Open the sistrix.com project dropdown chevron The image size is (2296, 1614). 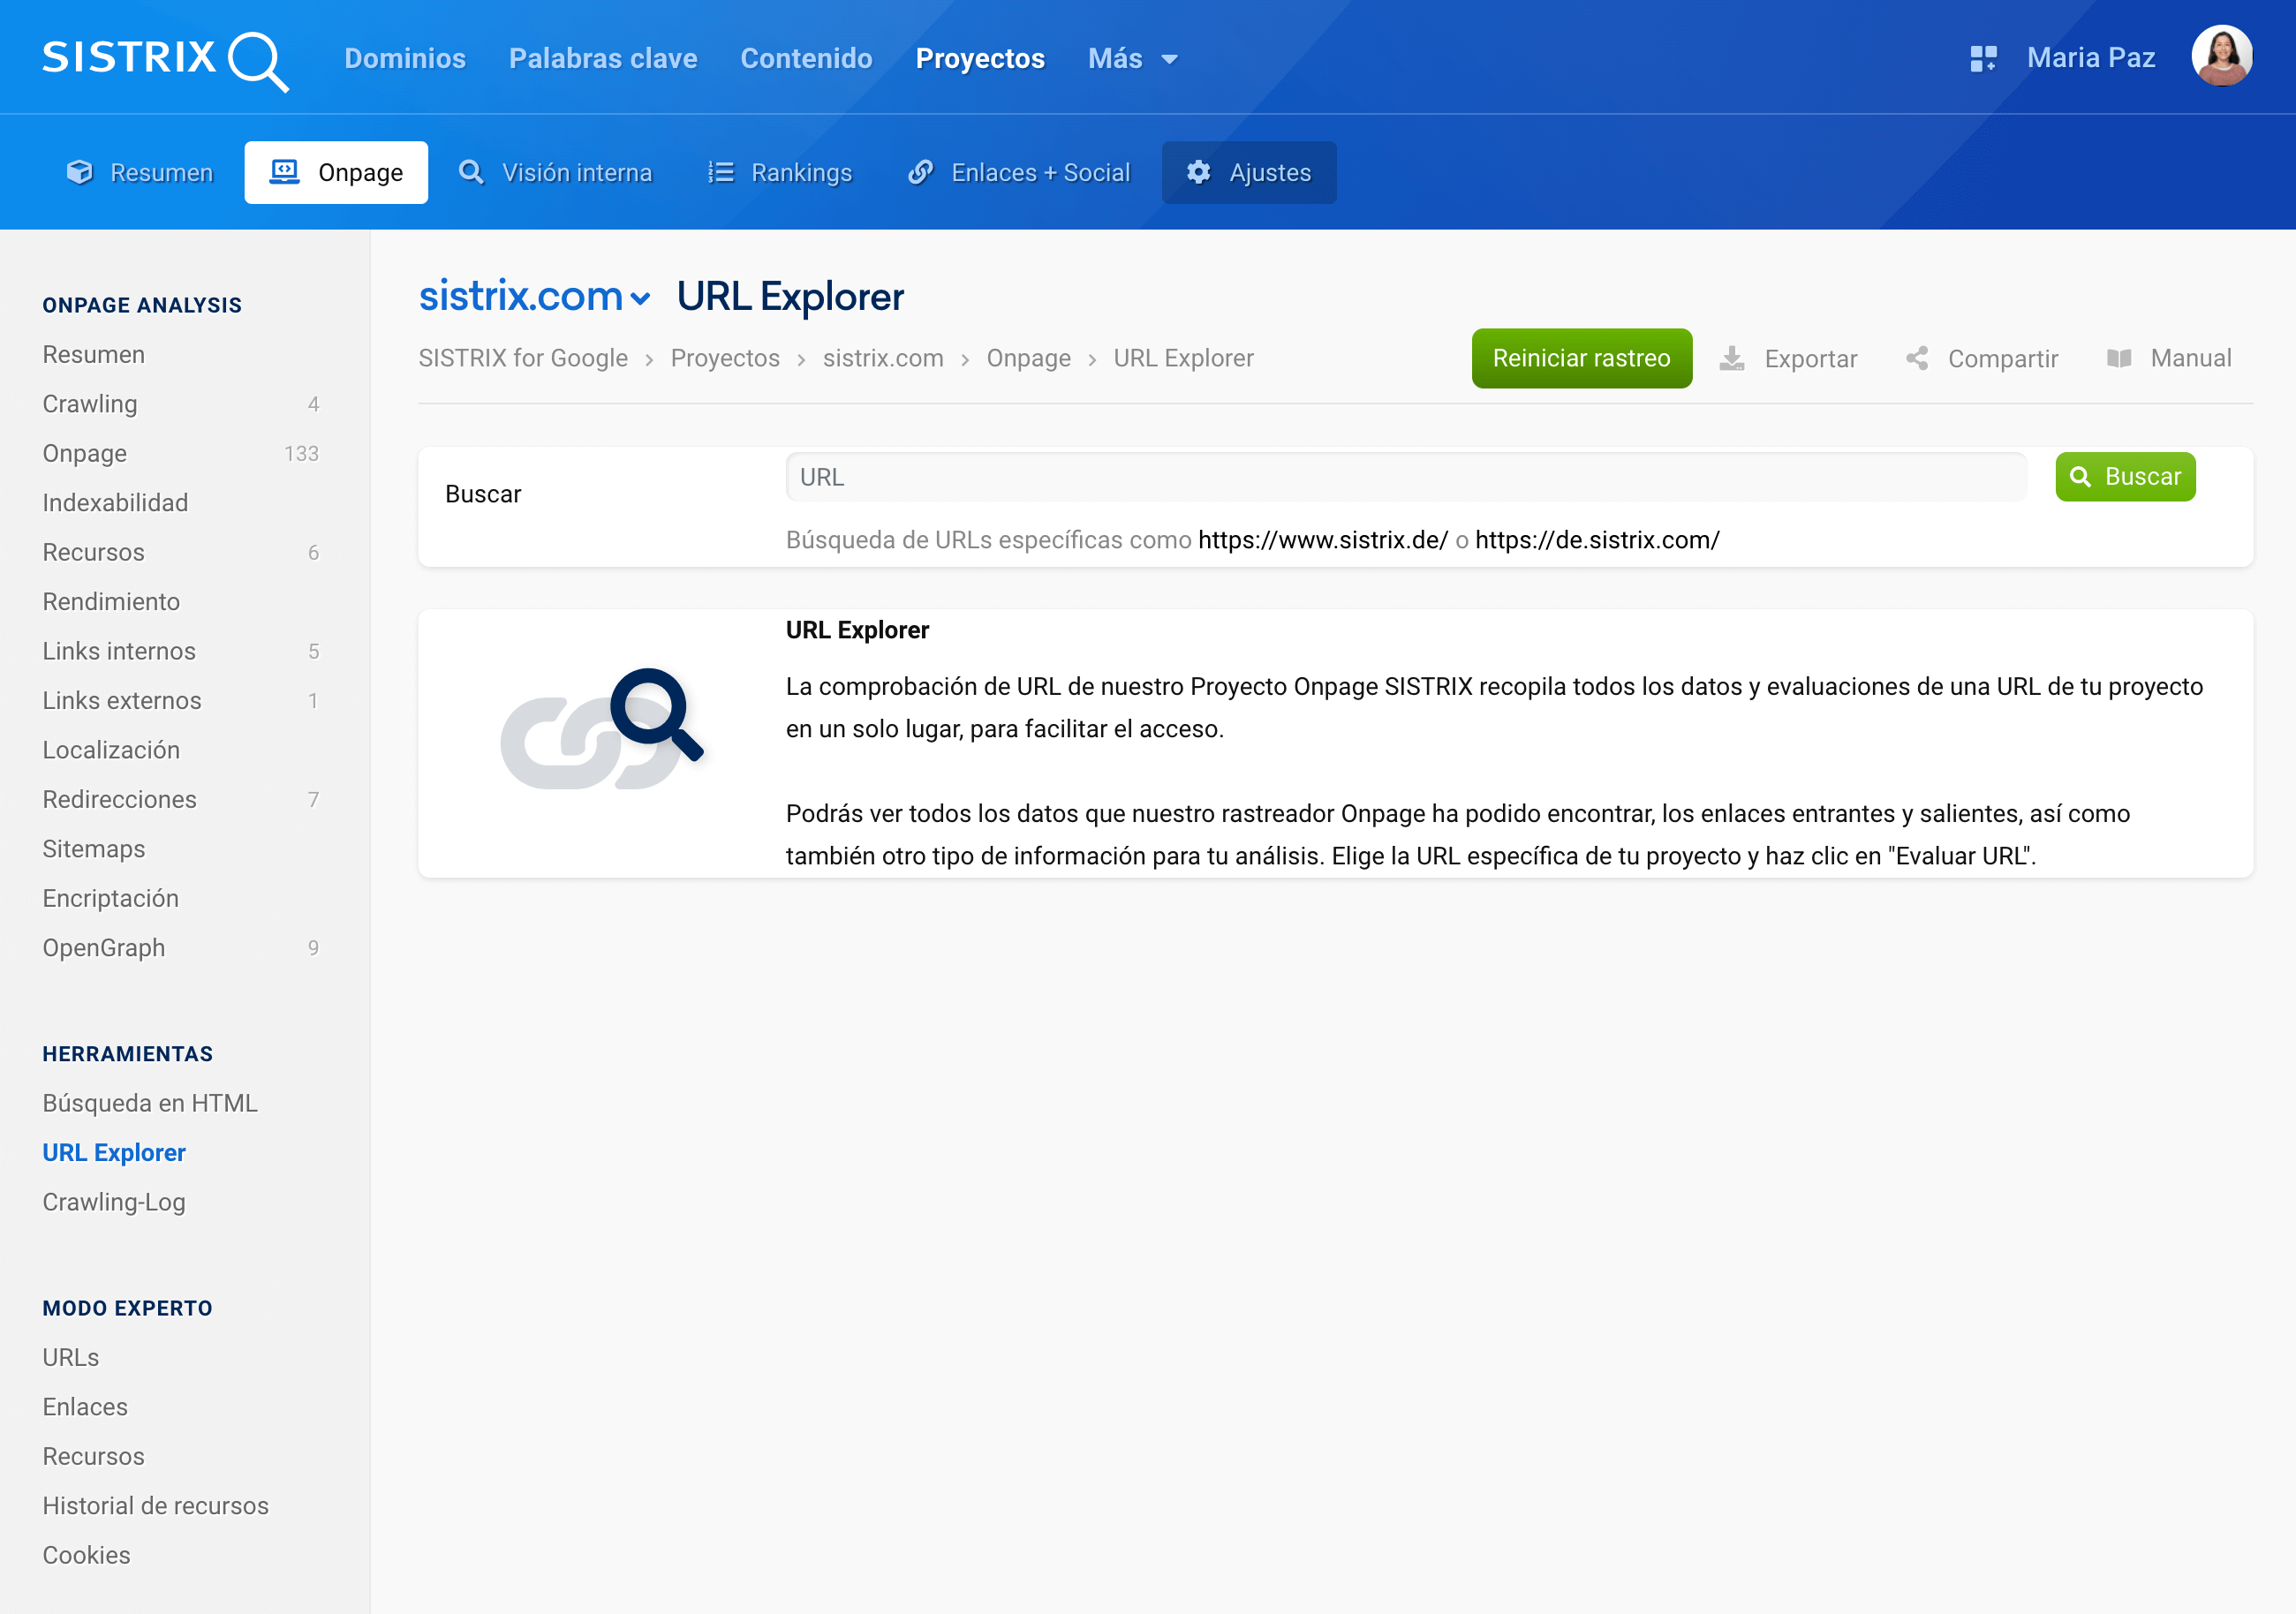tap(641, 298)
